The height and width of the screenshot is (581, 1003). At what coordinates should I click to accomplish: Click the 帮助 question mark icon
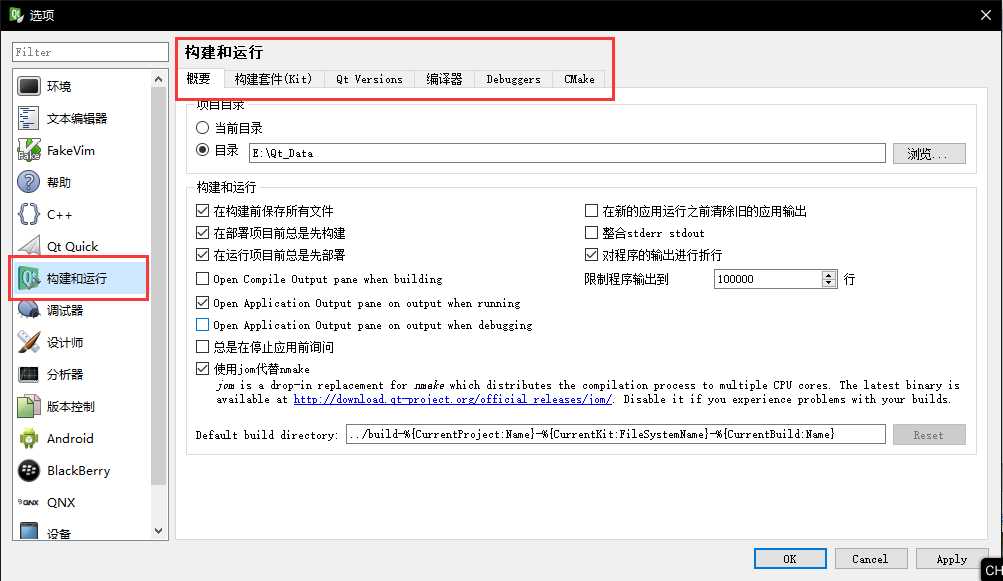coord(29,182)
